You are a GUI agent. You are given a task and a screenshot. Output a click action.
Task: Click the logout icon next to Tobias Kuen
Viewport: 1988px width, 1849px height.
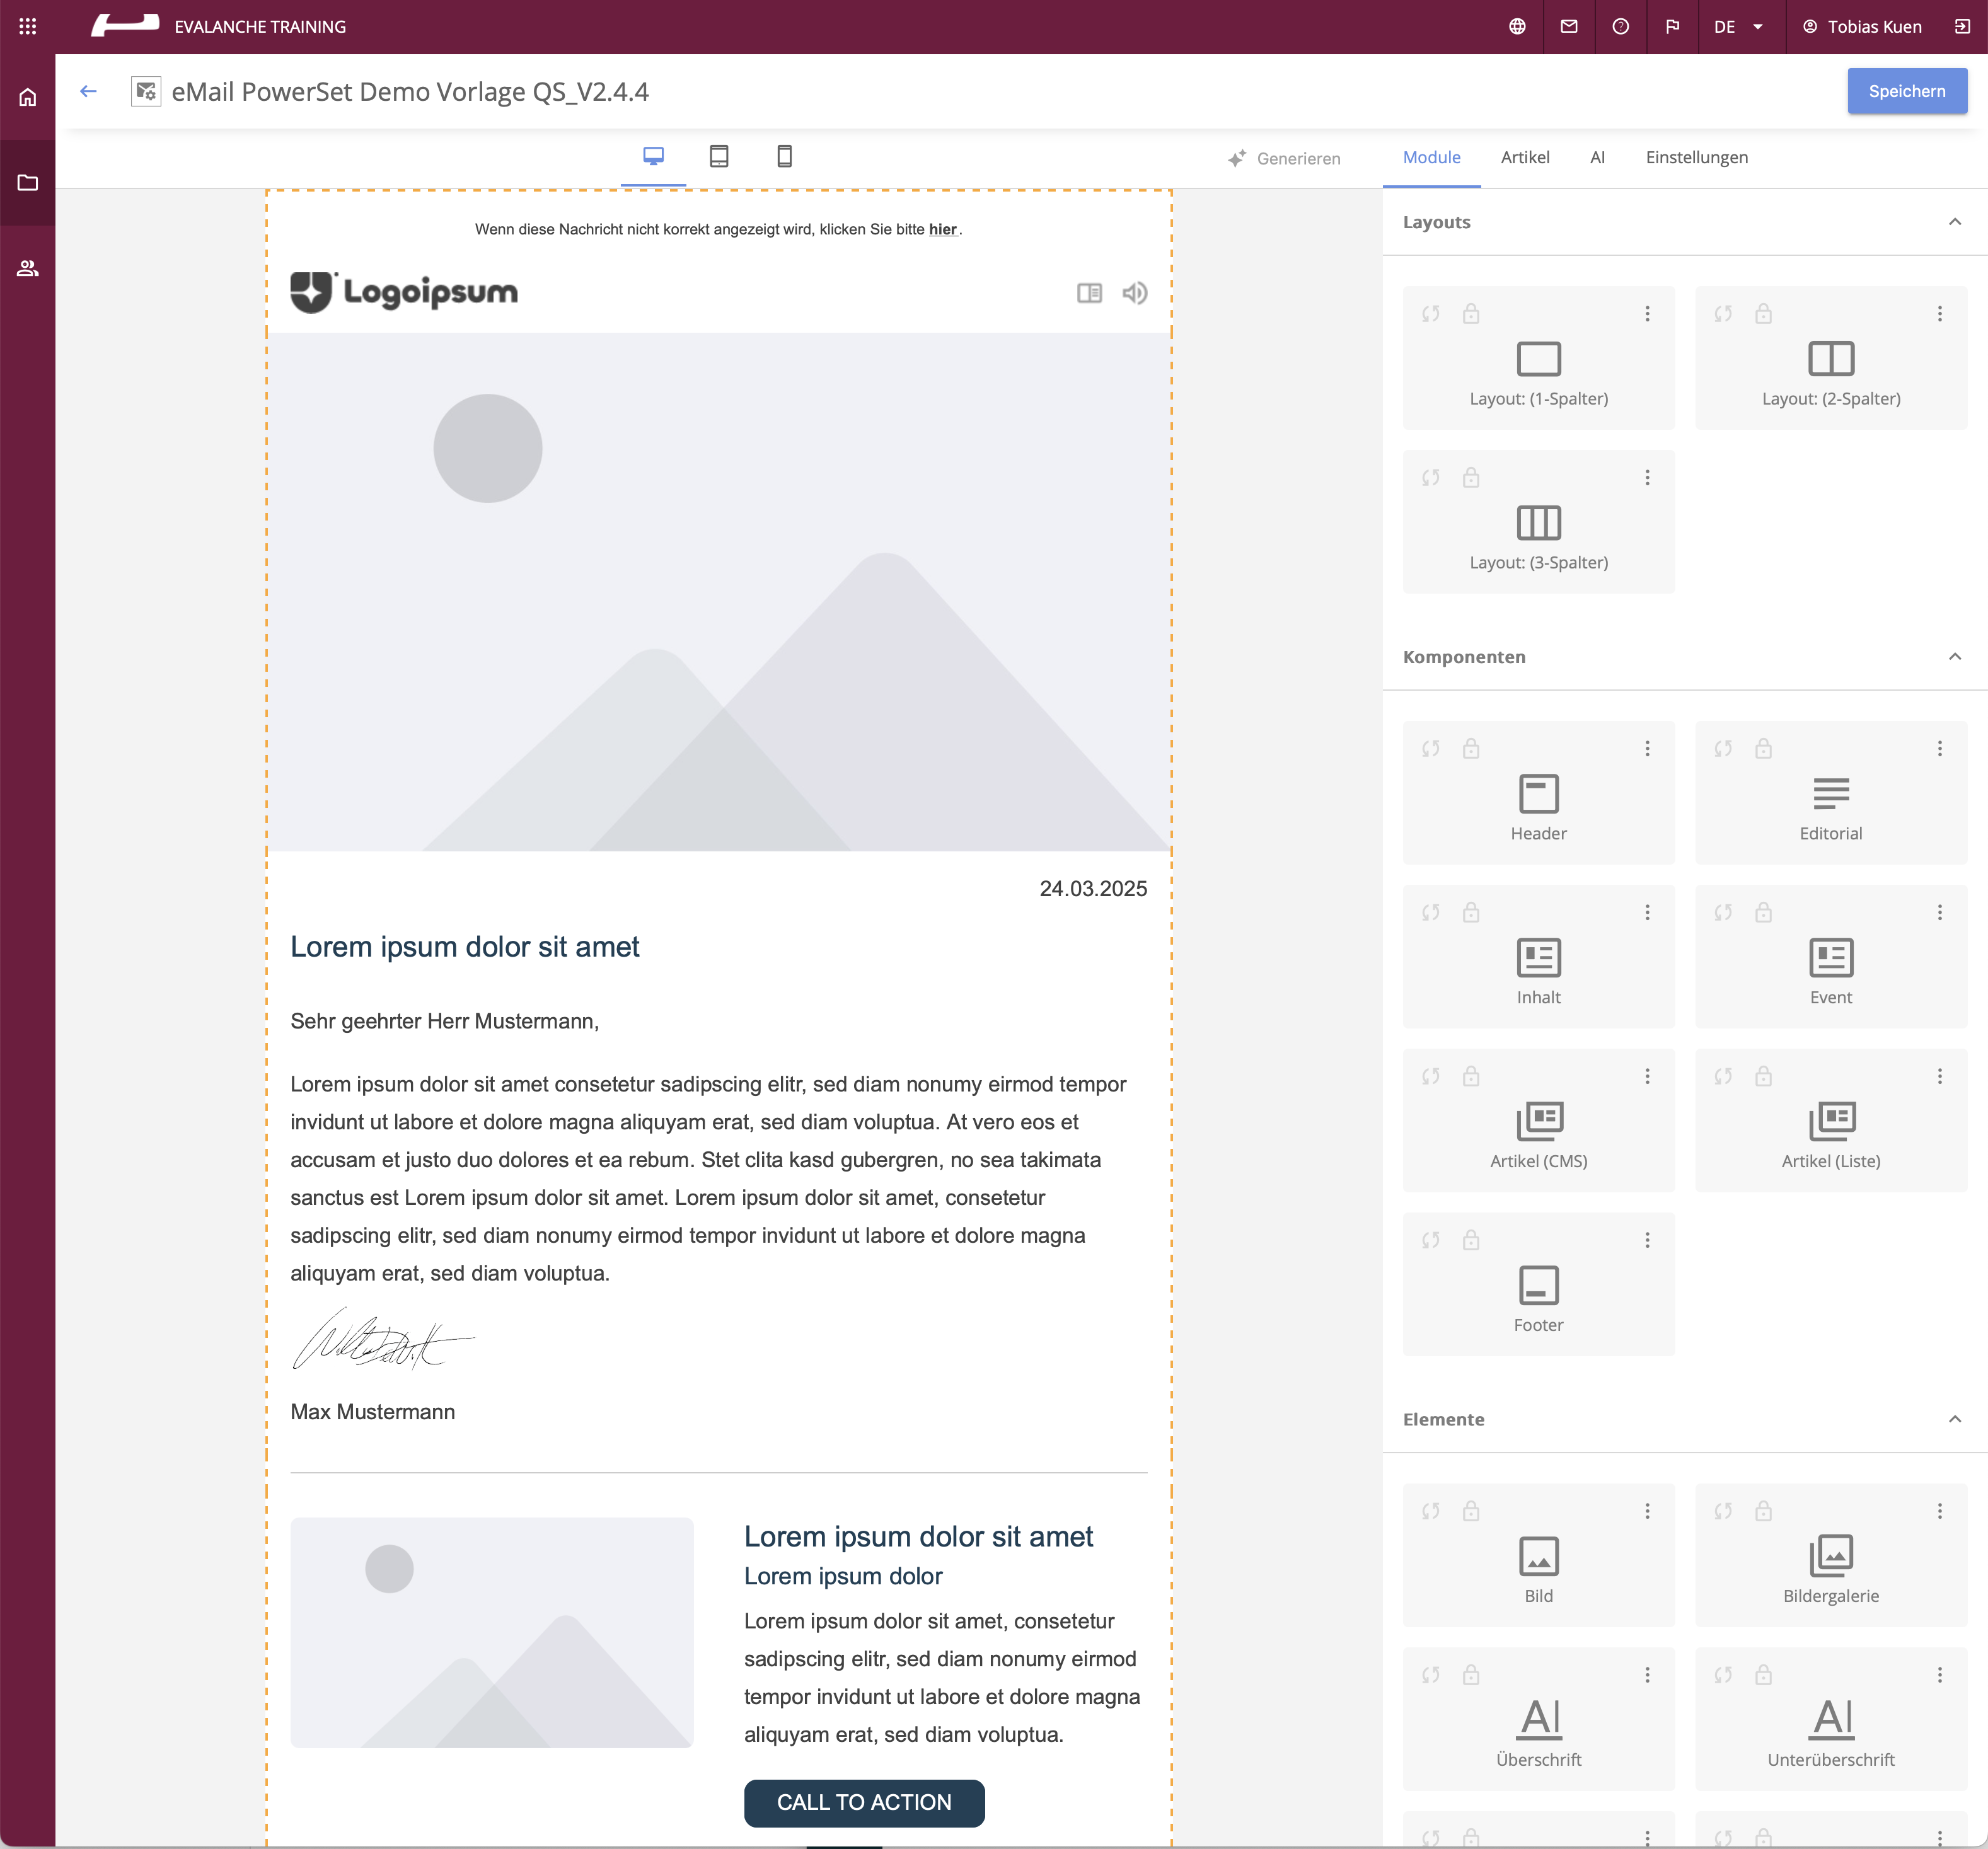(x=1962, y=27)
